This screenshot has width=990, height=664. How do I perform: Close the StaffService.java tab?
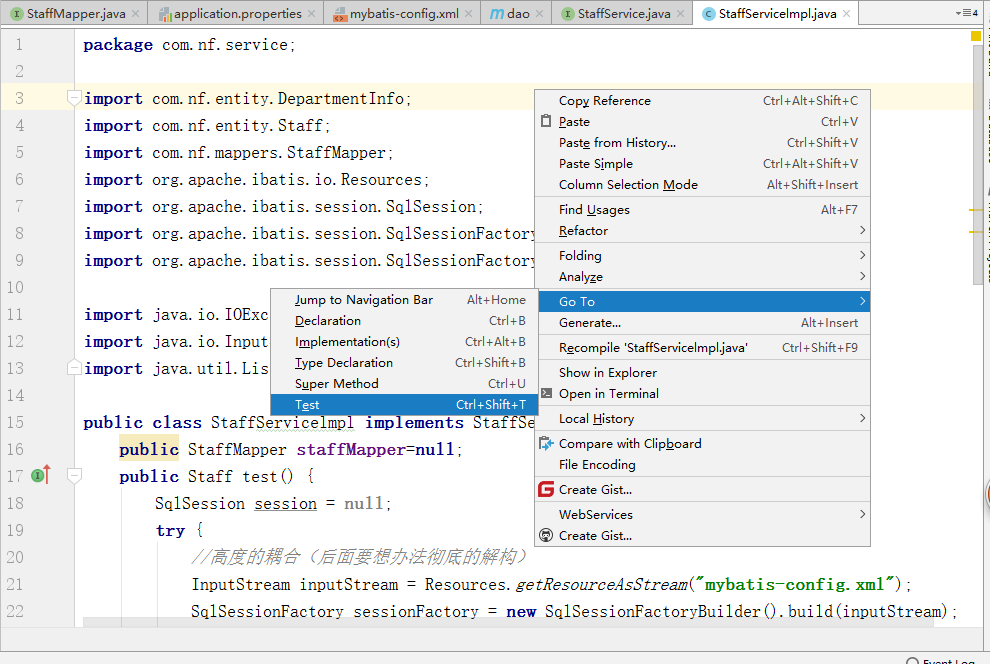click(680, 13)
